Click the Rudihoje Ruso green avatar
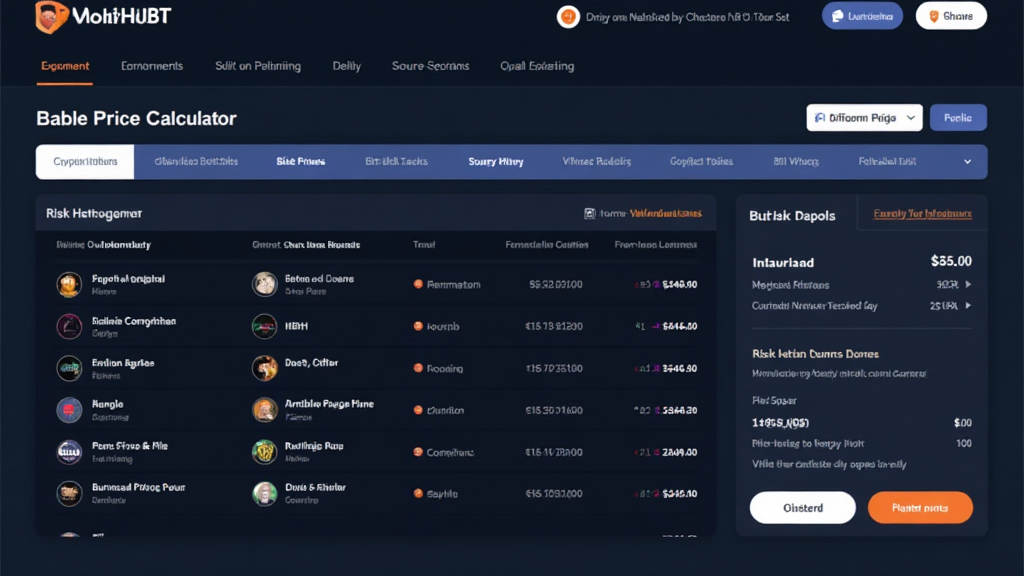Viewport: 1024px width, 576px height. pyautogui.click(x=264, y=452)
